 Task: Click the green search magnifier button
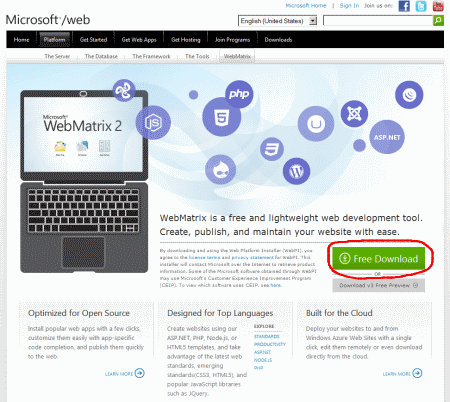(438, 20)
